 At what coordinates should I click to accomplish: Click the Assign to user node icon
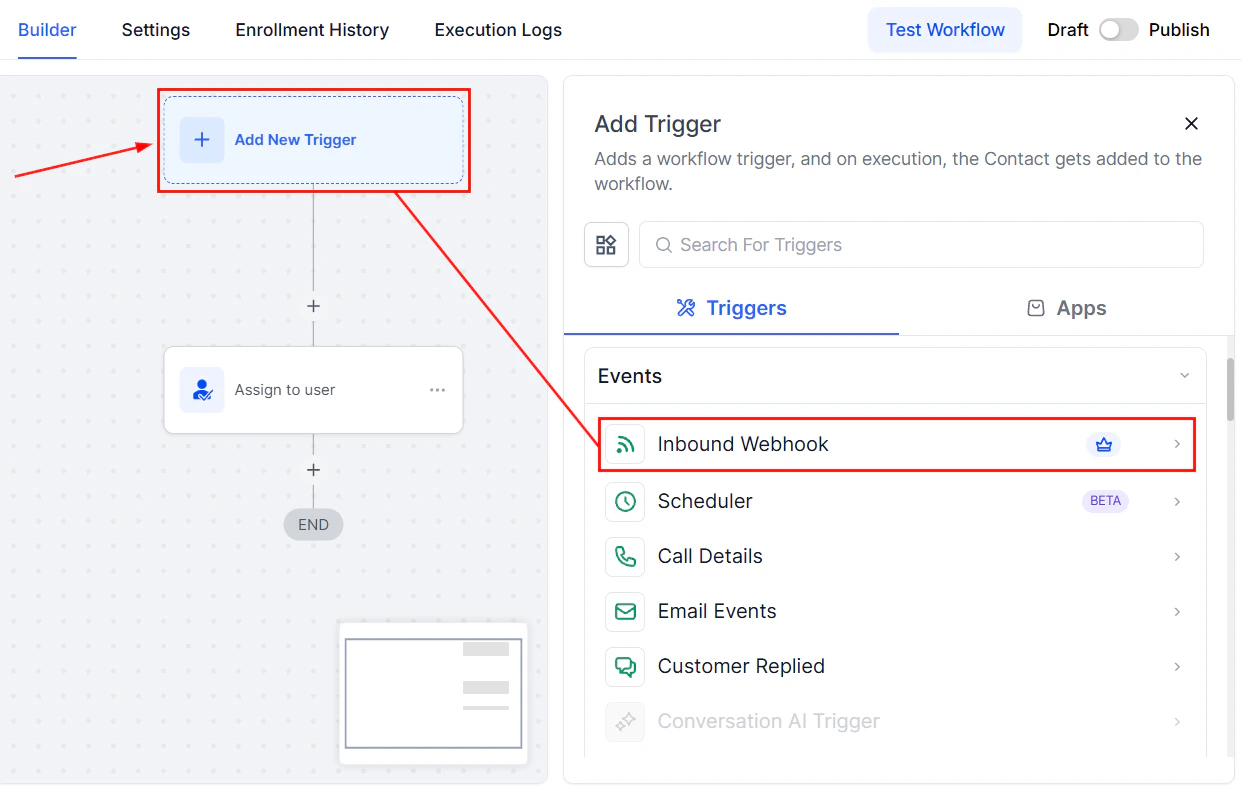[202, 390]
